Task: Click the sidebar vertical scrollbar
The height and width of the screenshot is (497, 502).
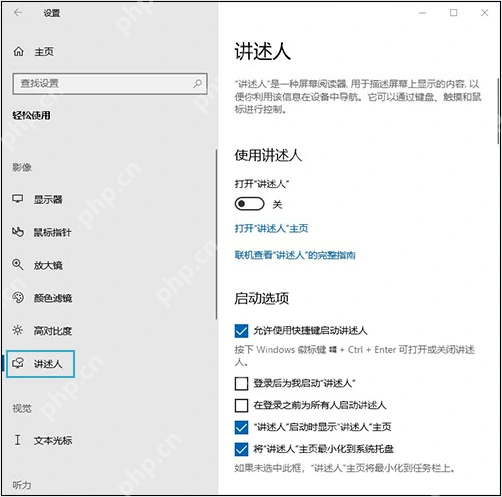Action: [216, 234]
